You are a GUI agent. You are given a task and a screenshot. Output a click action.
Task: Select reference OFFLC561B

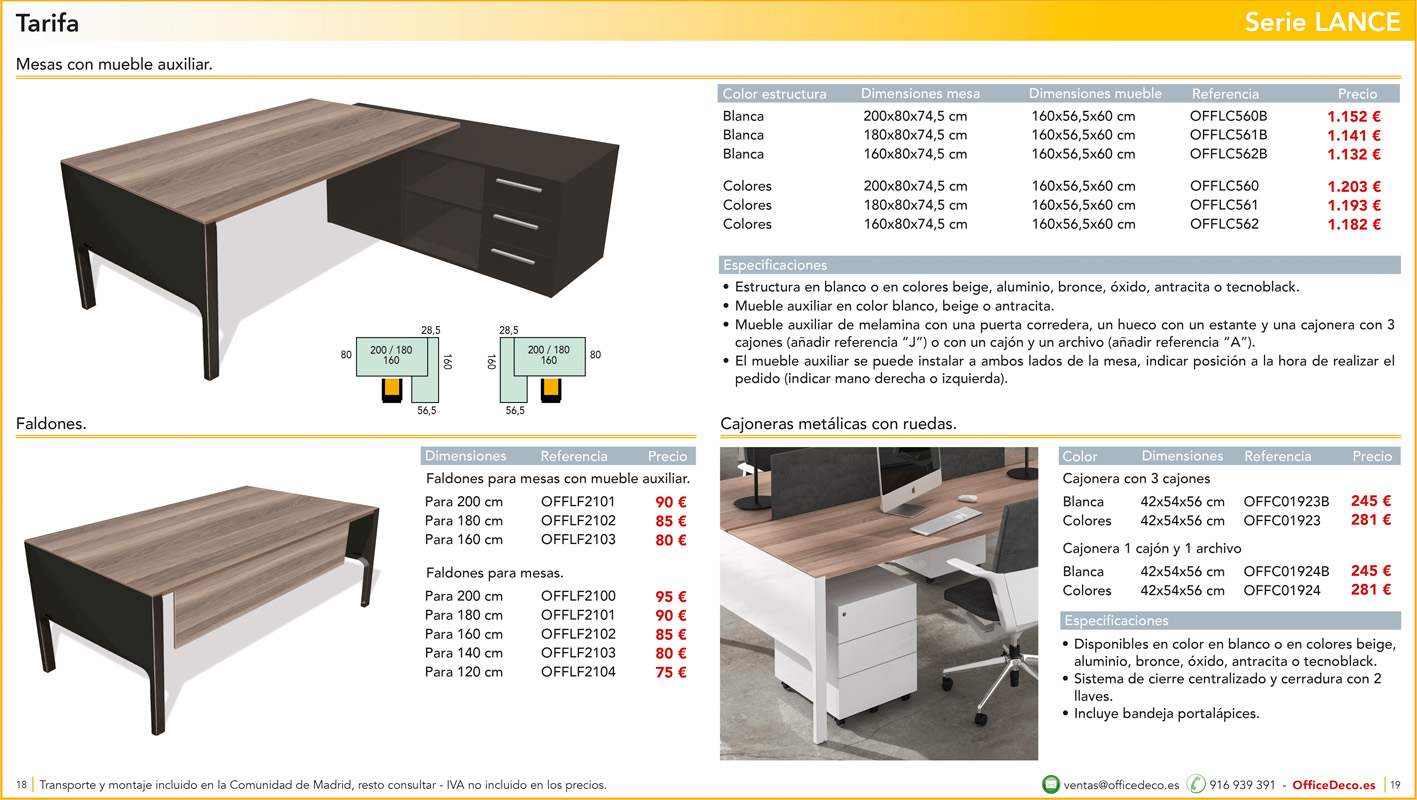(1228, 135)
